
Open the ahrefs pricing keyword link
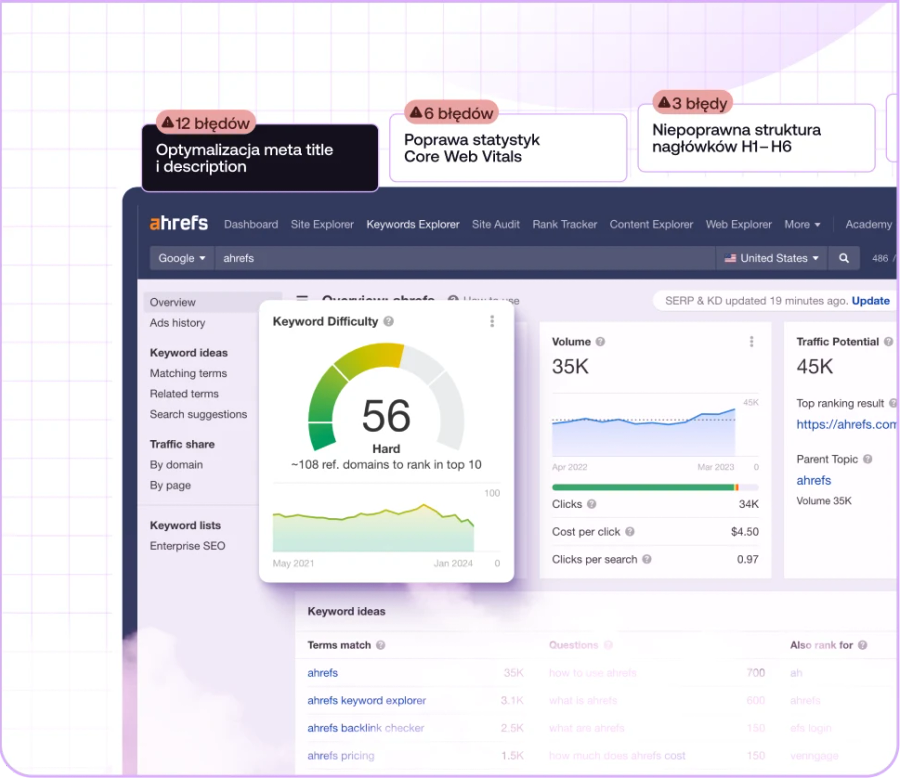click(x=341, y=756)
